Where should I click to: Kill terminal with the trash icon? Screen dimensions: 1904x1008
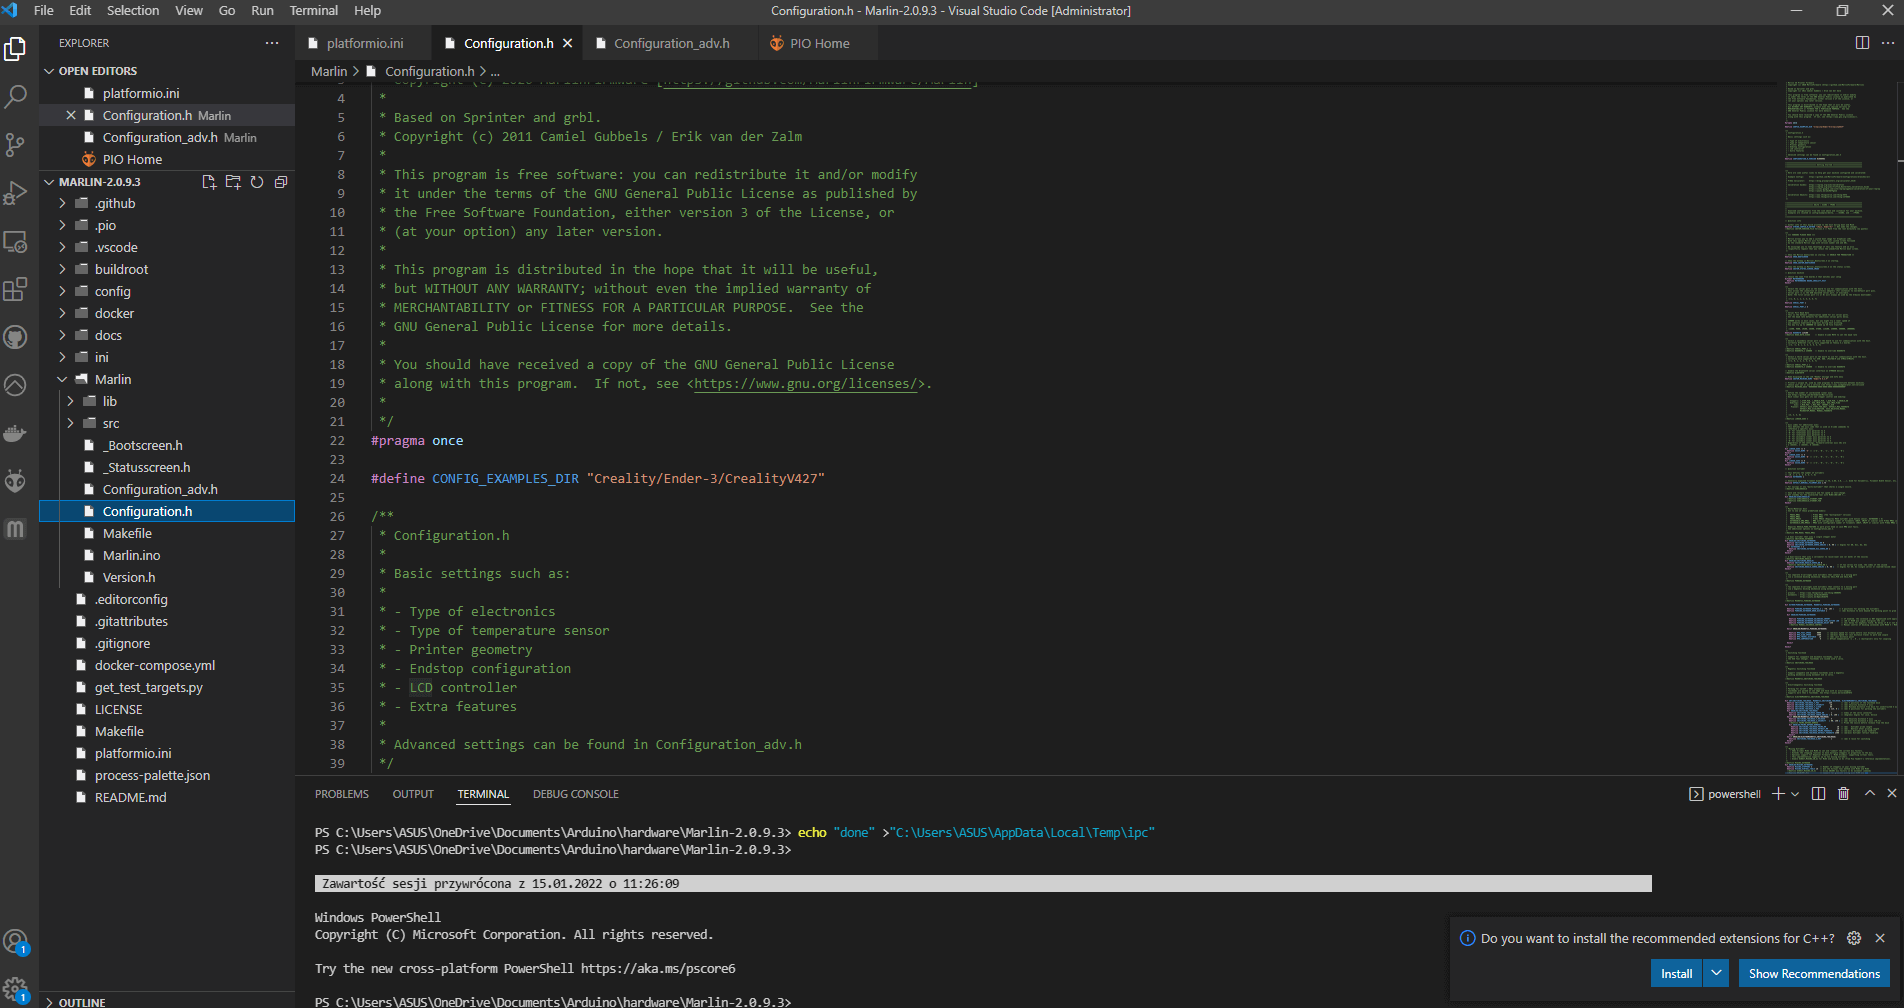pyautogui.click(x=1843, y=793)
